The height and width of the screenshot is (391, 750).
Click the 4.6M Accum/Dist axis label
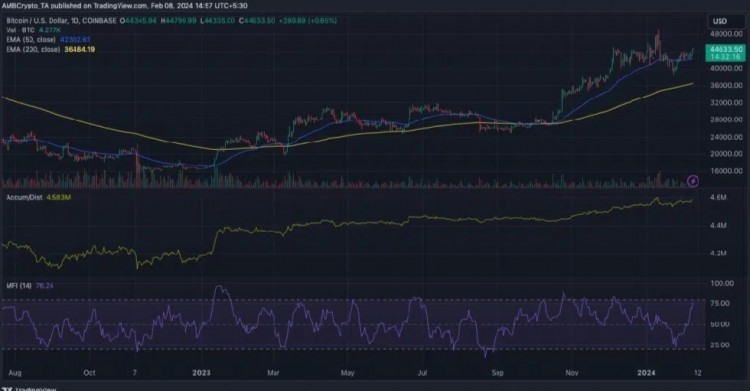(718, 197)
